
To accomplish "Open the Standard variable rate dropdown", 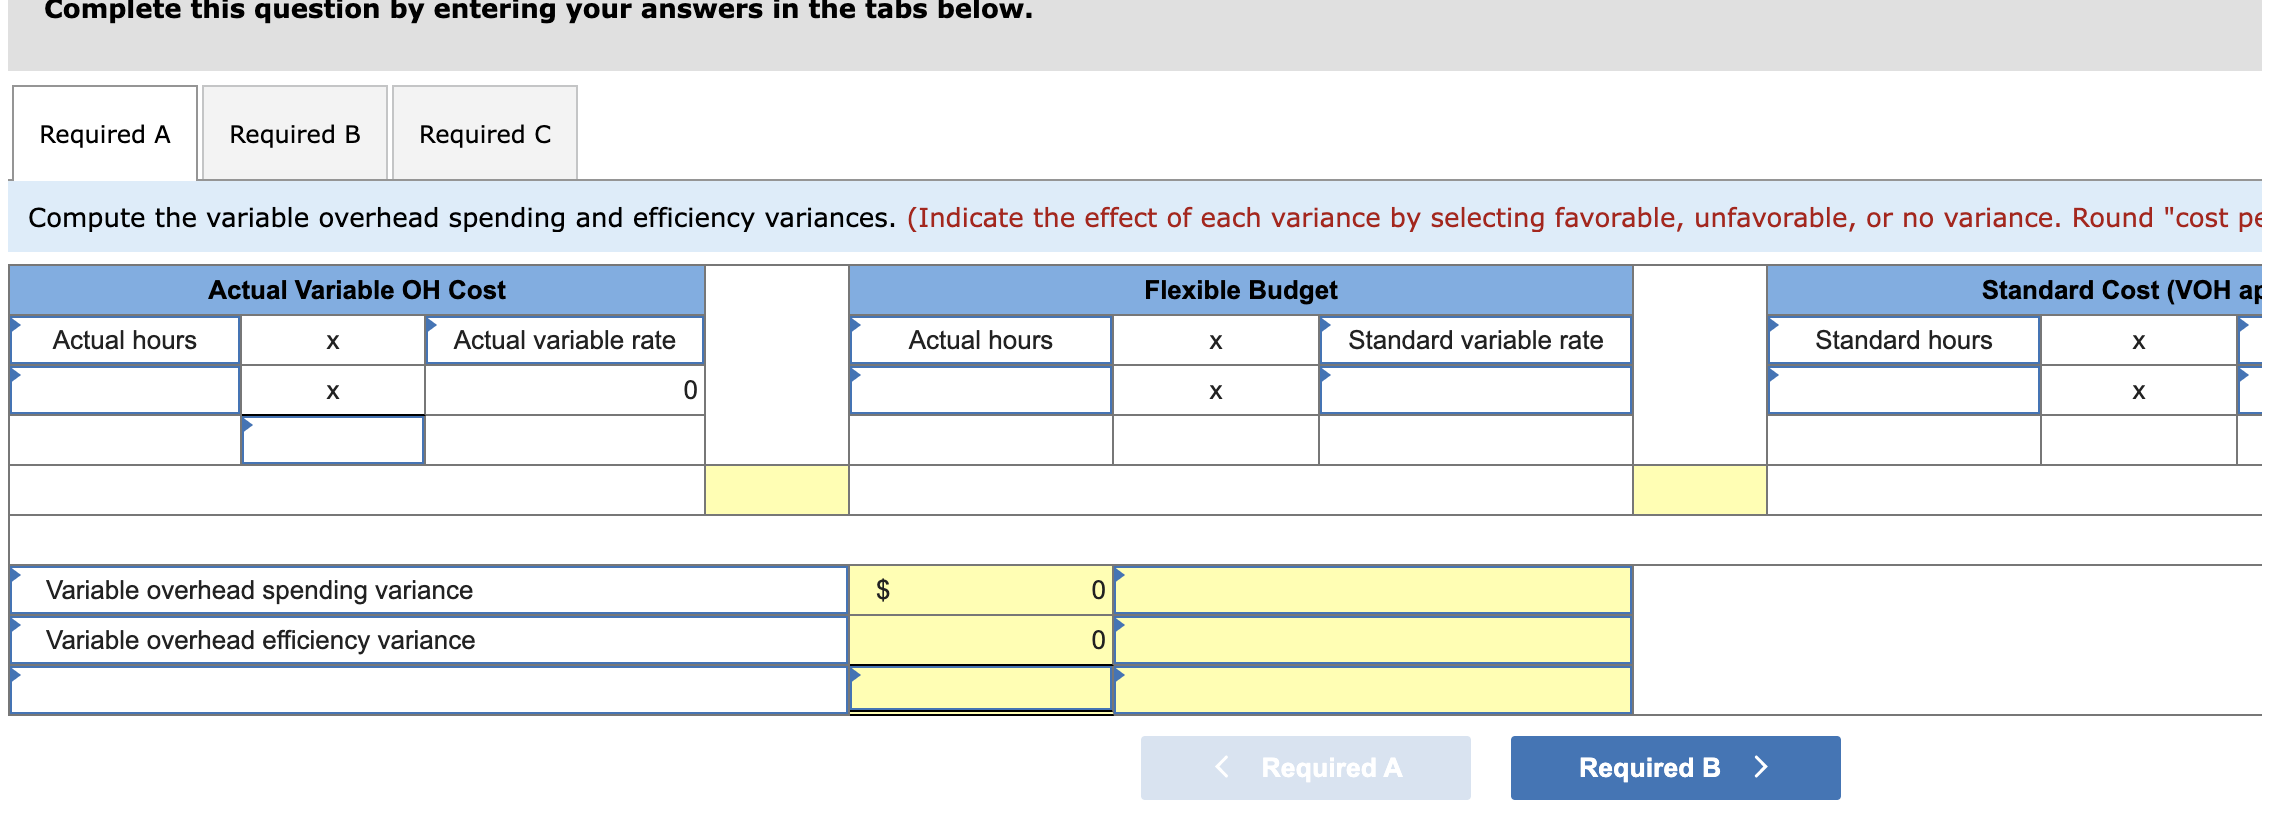I will (x=1475, y=341).
